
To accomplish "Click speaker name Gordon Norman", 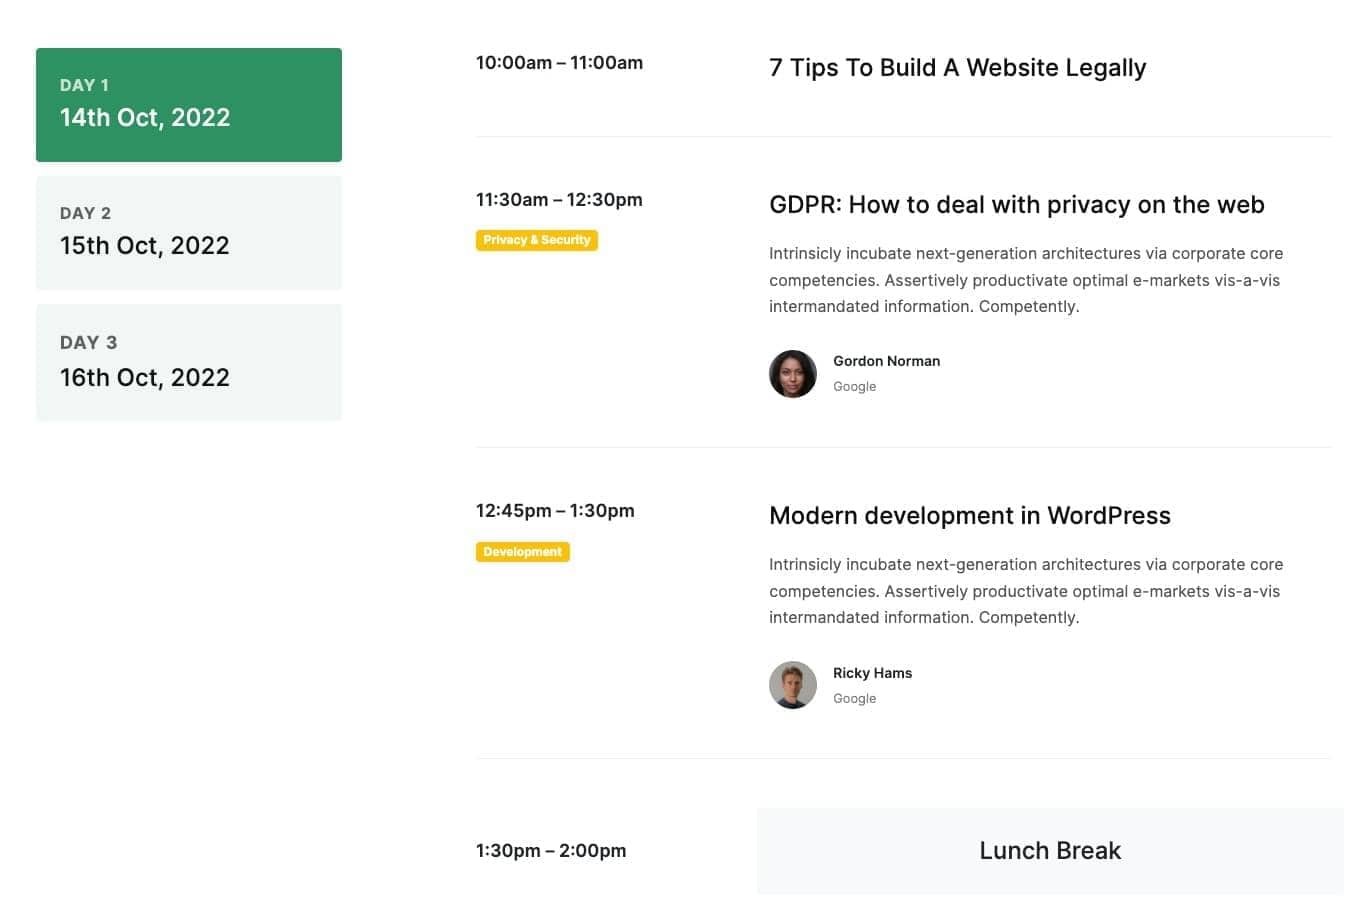I will [886, 361].
